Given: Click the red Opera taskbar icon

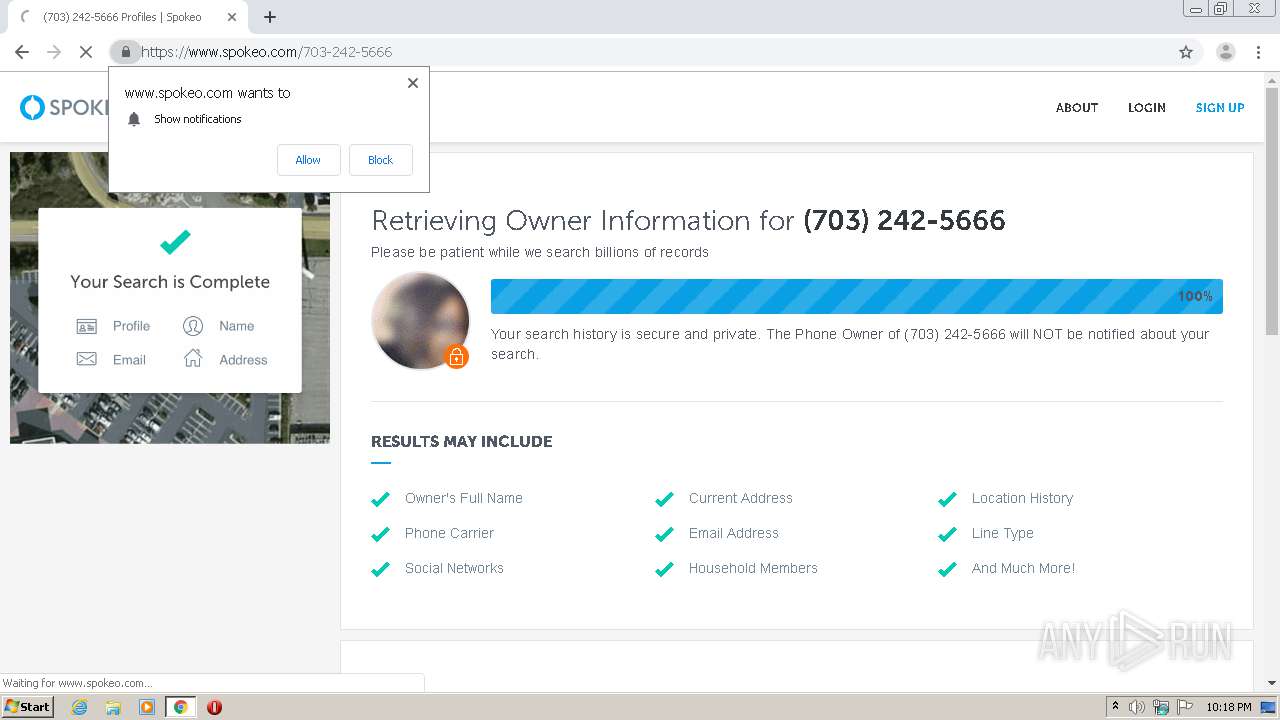Looking at the screenshot, I should click(x=214, y=707).
